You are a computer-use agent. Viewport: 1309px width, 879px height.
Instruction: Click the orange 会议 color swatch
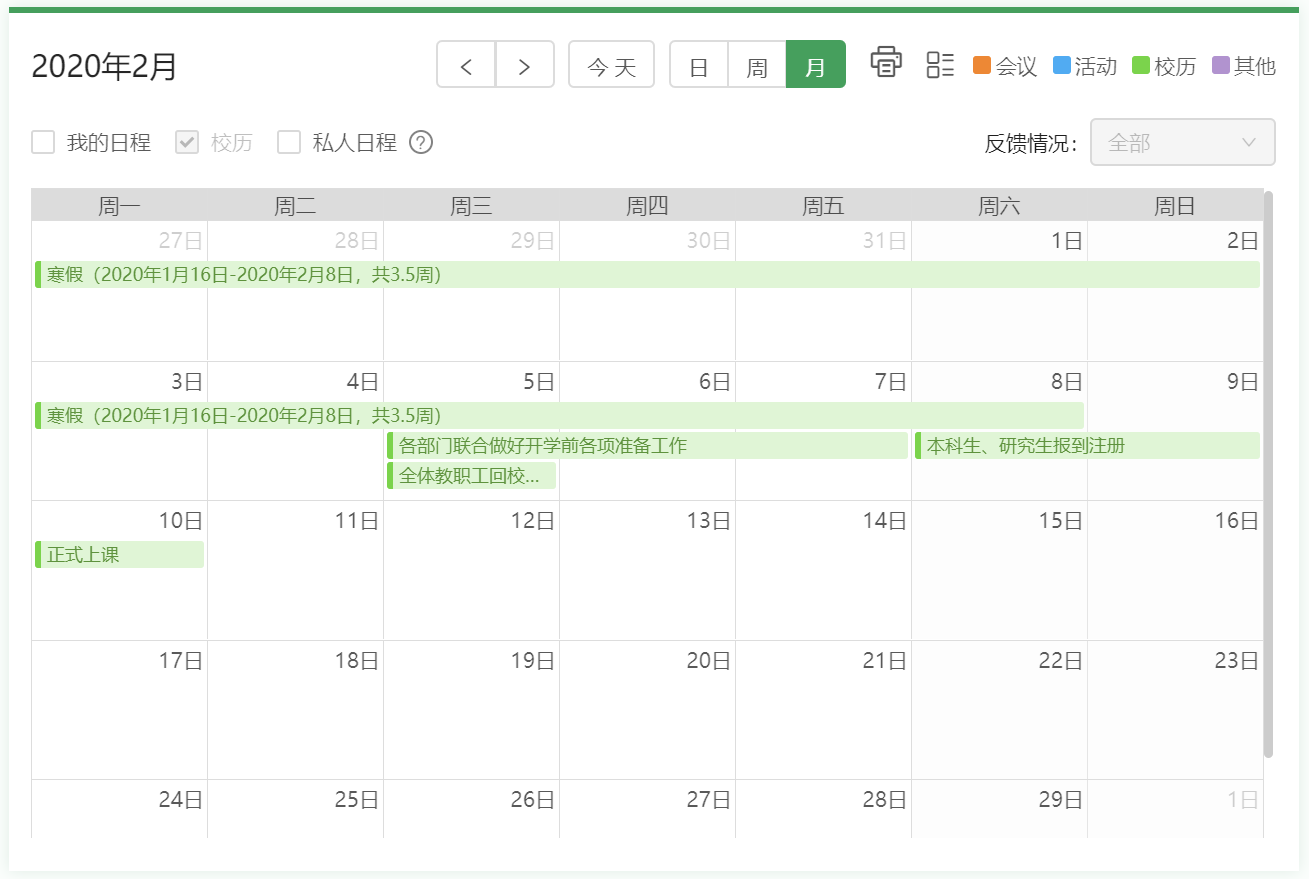point(981,66)
